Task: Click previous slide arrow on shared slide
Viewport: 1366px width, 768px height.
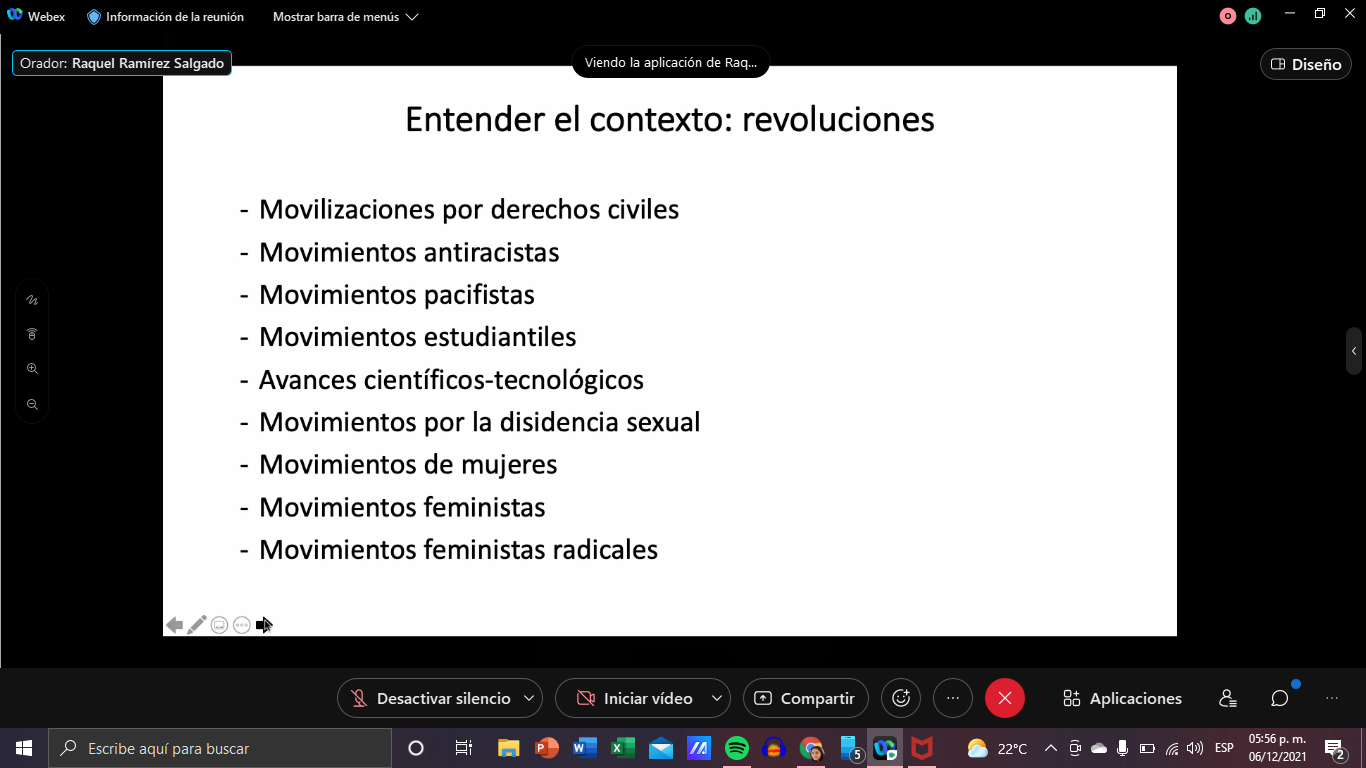Action: [174, 625]
